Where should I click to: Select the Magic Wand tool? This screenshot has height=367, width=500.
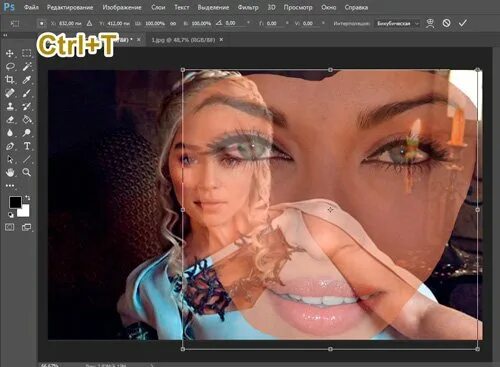click(x=27, y=67)
